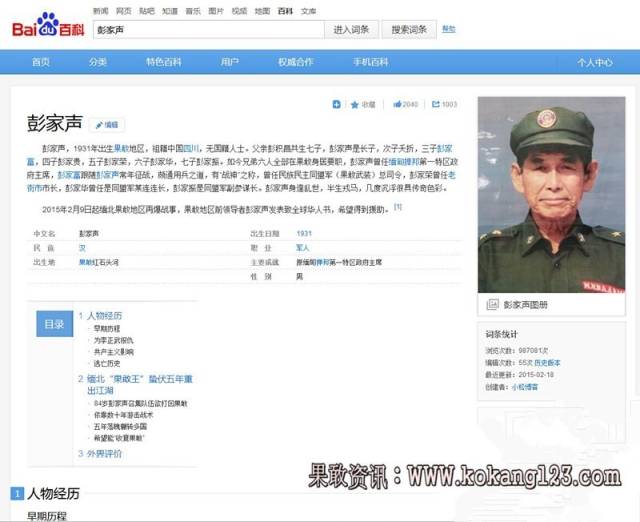
Task: Click the section 1 number badge
Action: click(17, 494)
